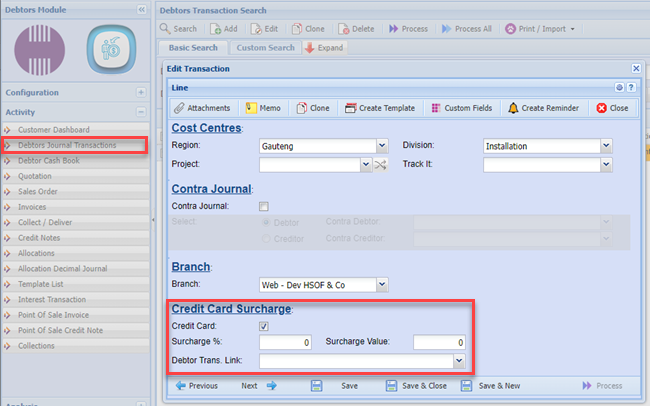Screen dimensions: 650x406
Task: Open Allocation Decimal Journal
Action: click(75, 268)
